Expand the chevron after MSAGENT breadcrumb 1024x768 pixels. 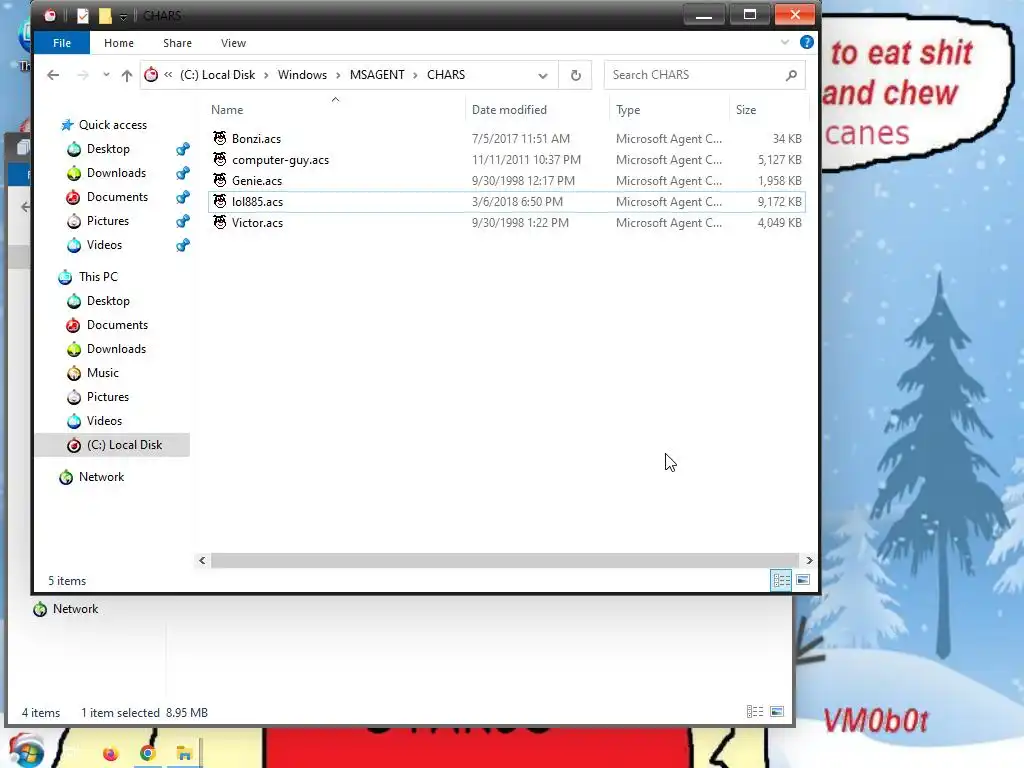click(x=415, y=76)
